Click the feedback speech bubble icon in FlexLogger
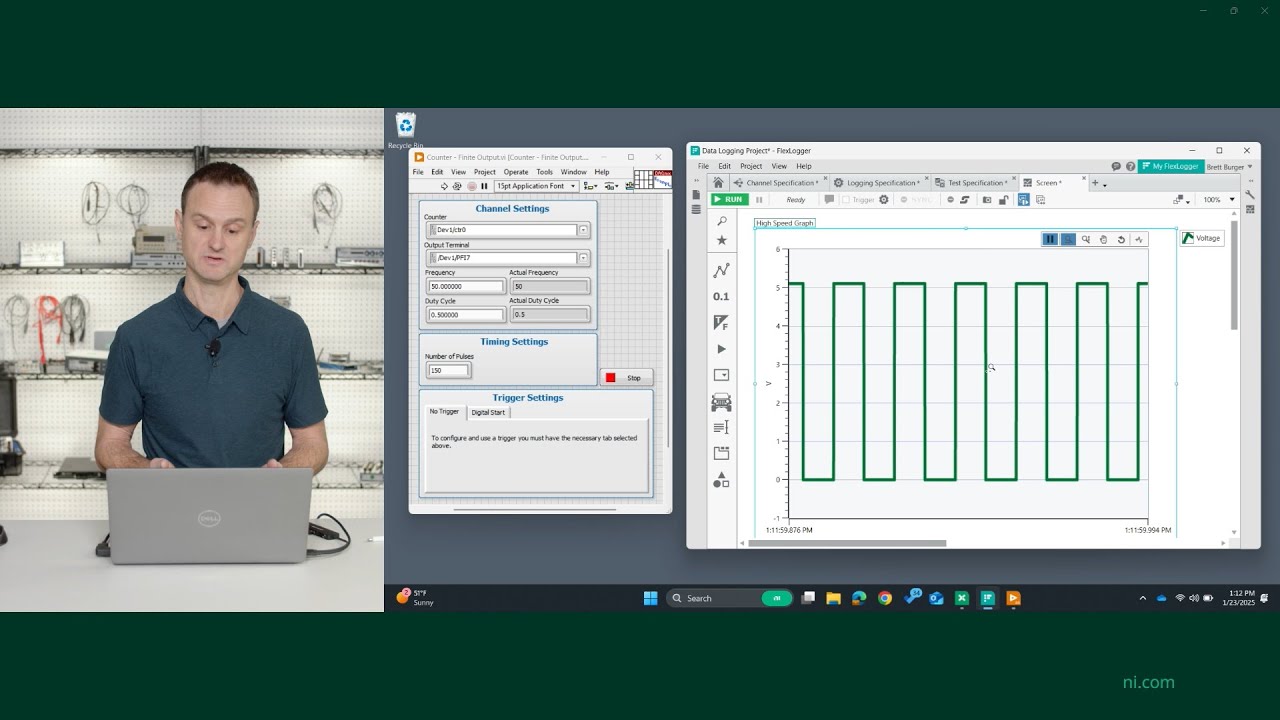Screen dimensions: 1280x720 (1116, 167)
